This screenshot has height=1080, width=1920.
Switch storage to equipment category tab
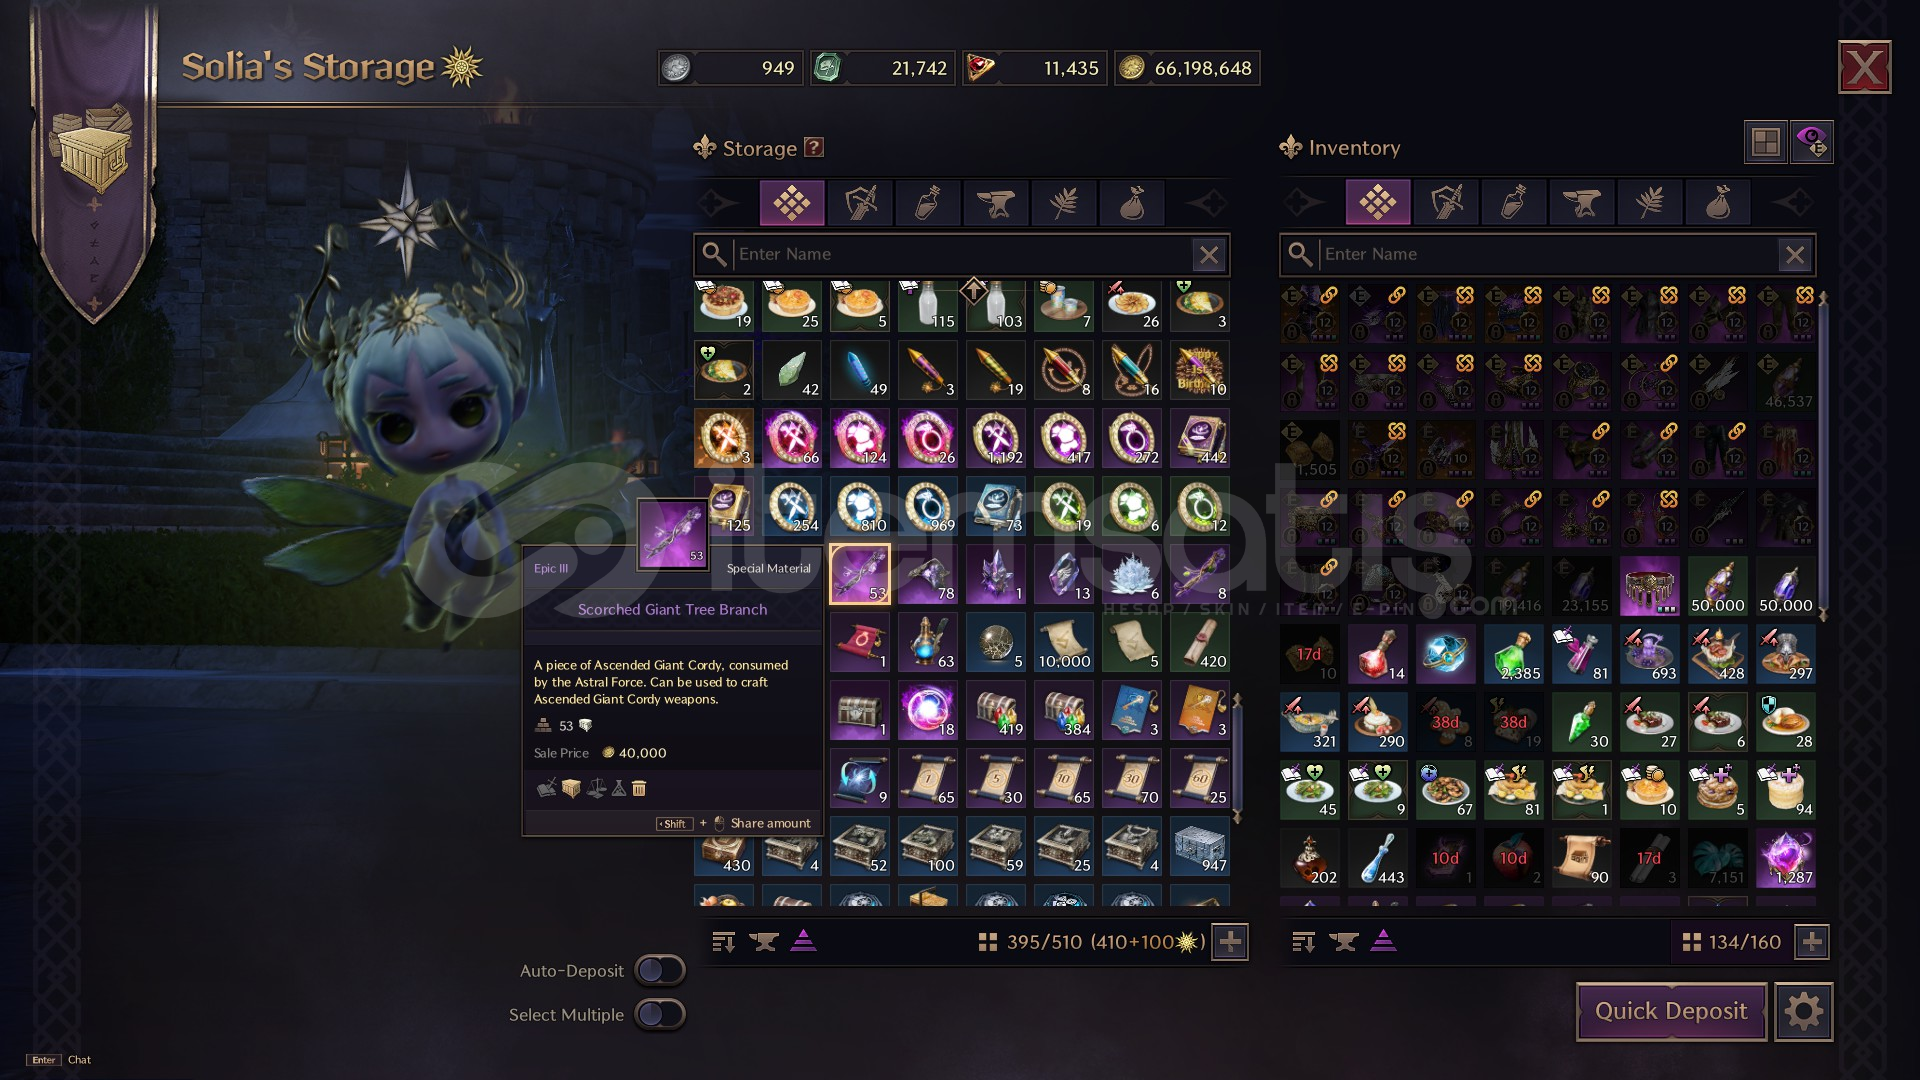pos(860,204)
